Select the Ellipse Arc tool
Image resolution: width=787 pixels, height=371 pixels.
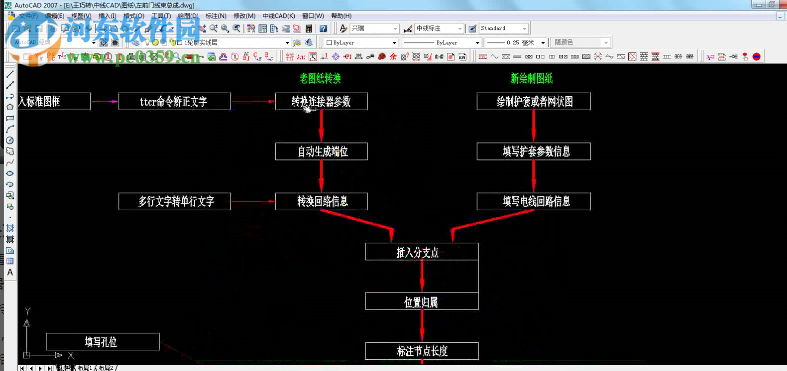point(10,185)
